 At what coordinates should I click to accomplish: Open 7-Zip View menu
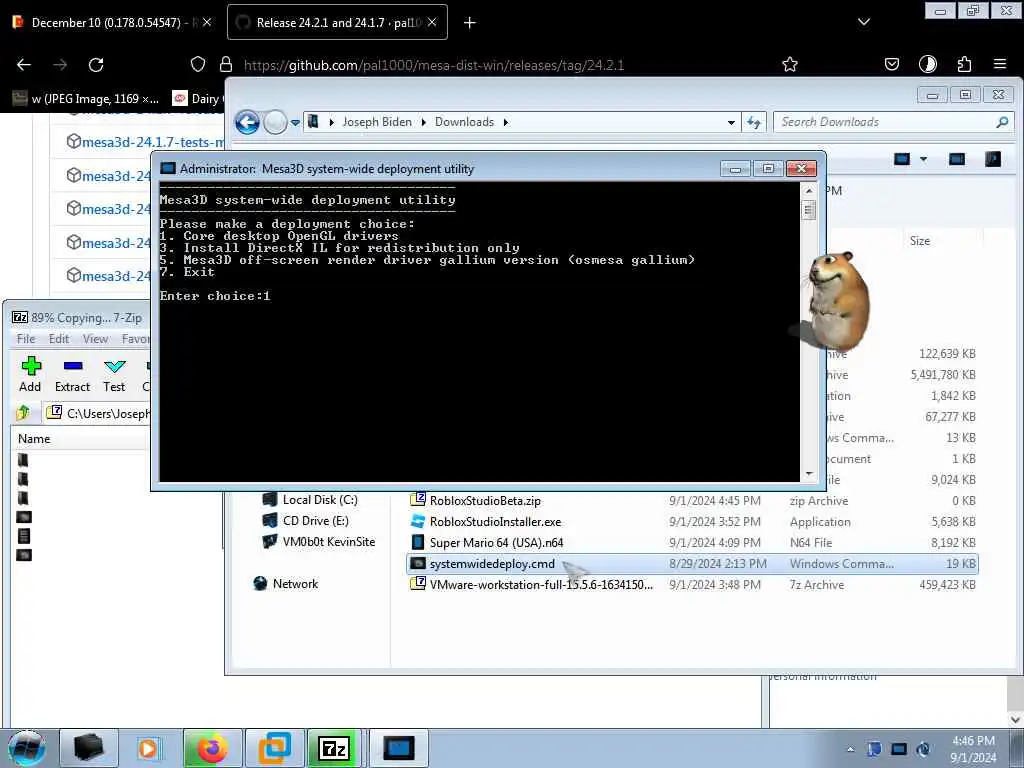click(95, 338)
